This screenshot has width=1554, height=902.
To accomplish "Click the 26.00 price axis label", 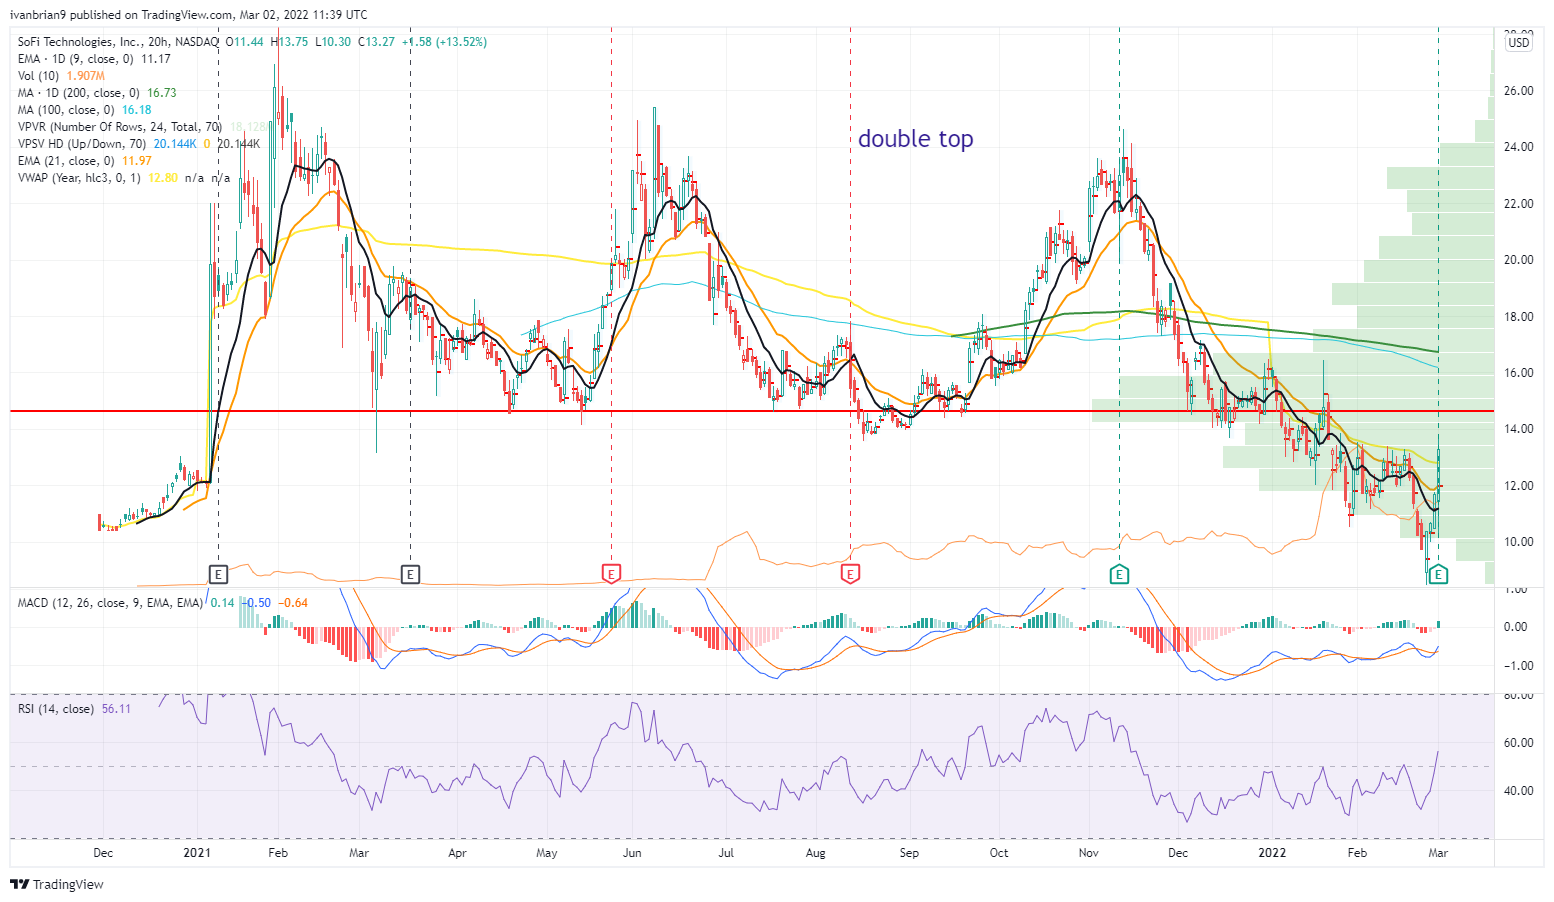I will coord(1519,91).
